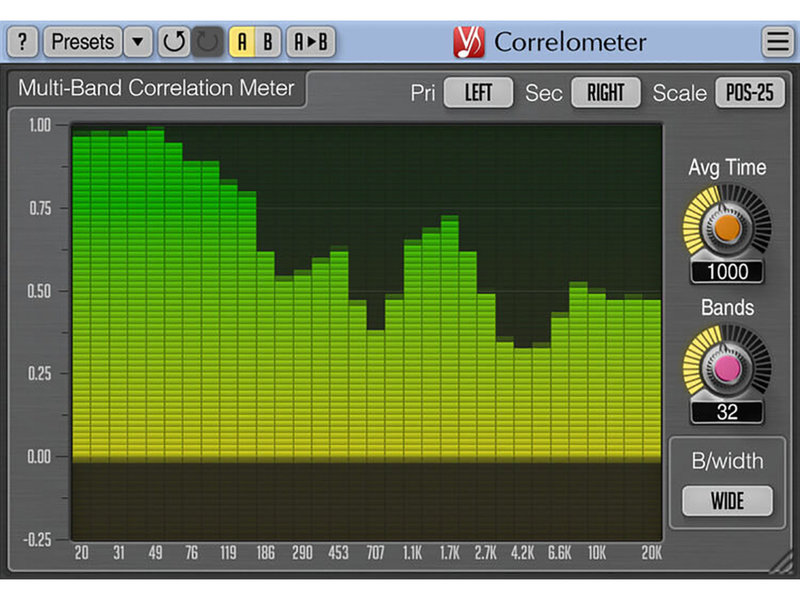This screenshot has width=800, height=600.
Task: Expand the presets dropdown arrow
Action: [138, 42]
